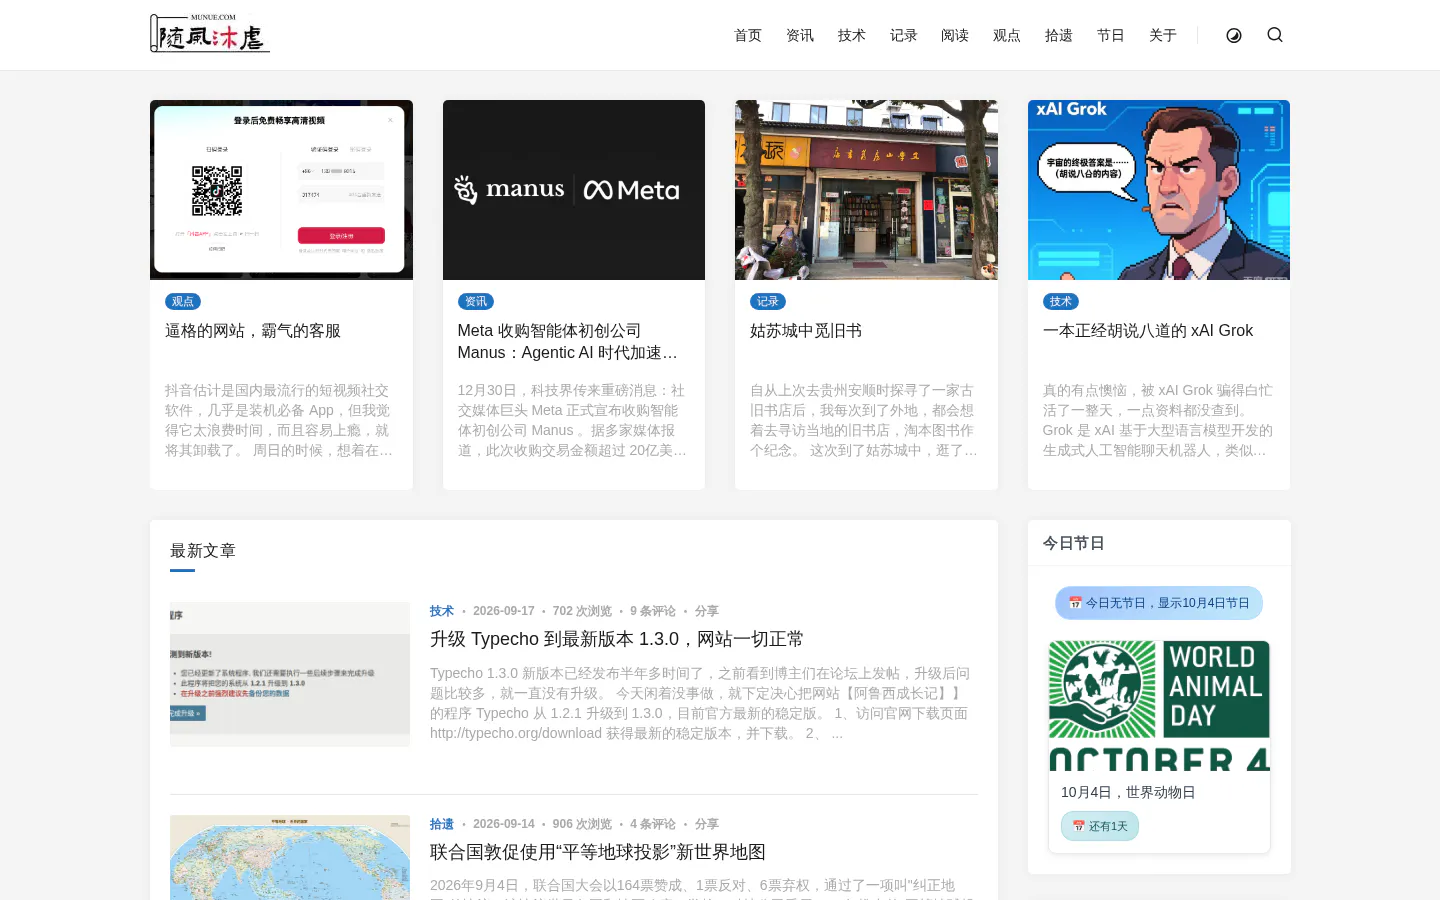Click the 技术 tag on Grok card

pos(1061,301)
